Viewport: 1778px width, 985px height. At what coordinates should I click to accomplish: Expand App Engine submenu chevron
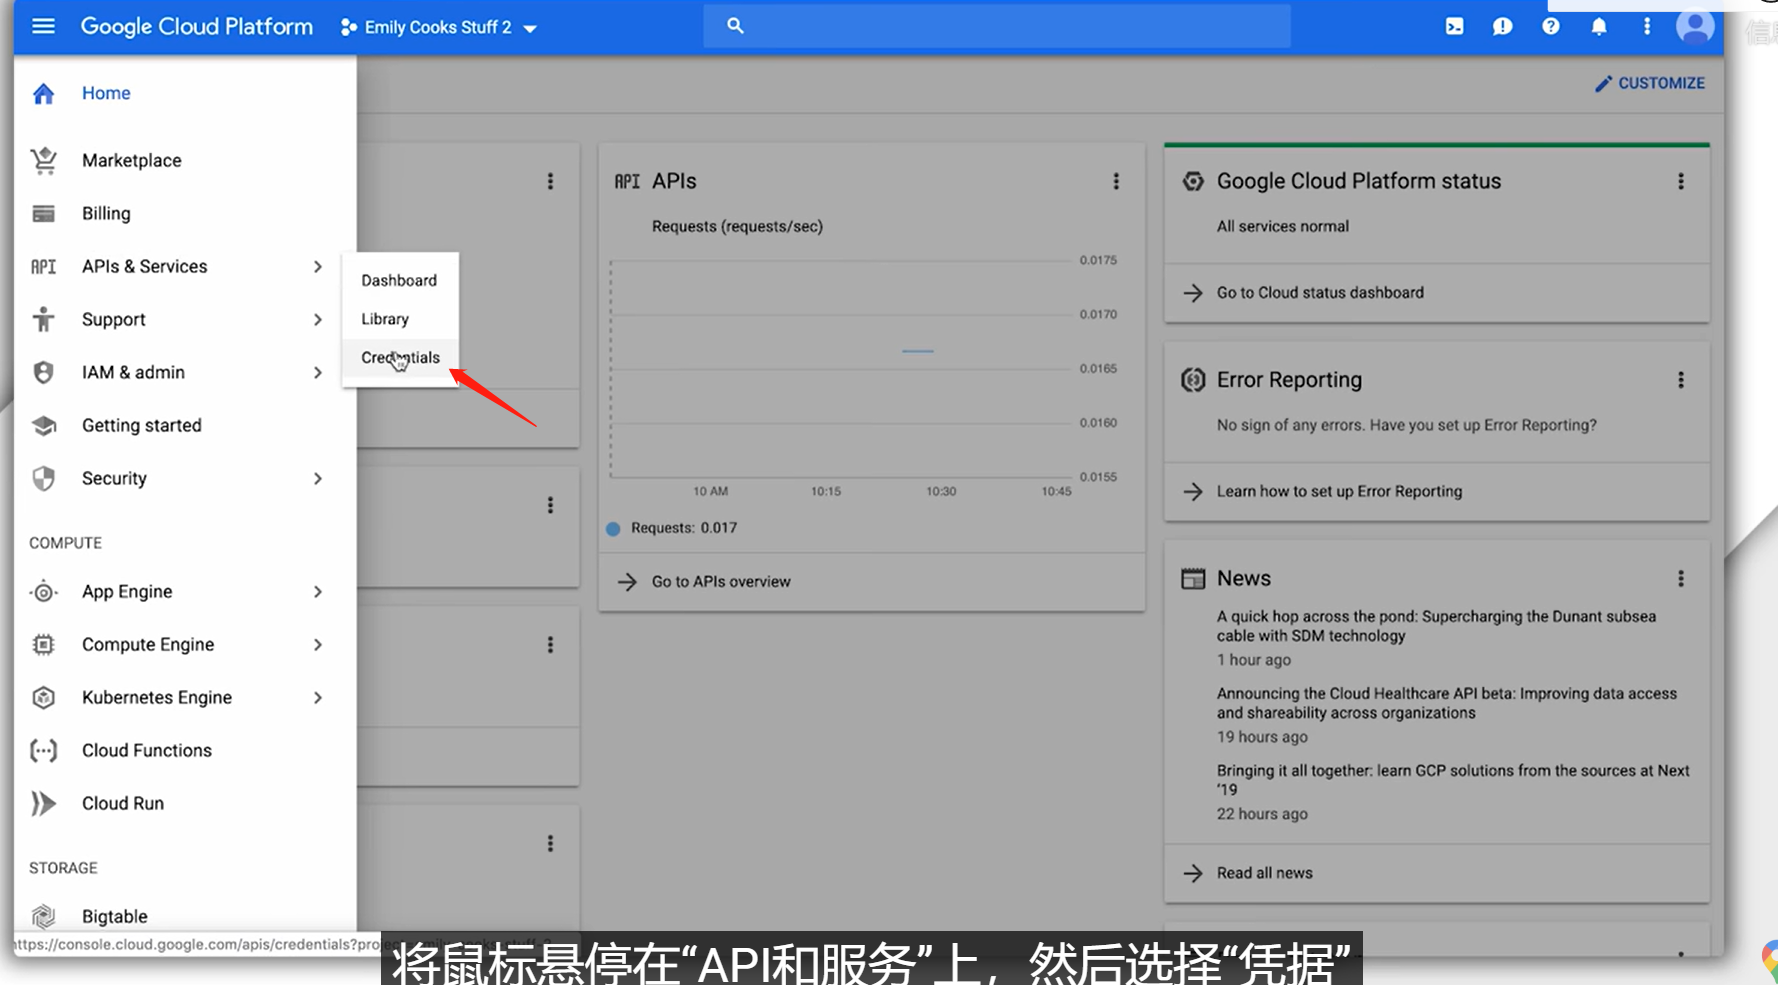point(318,591)
